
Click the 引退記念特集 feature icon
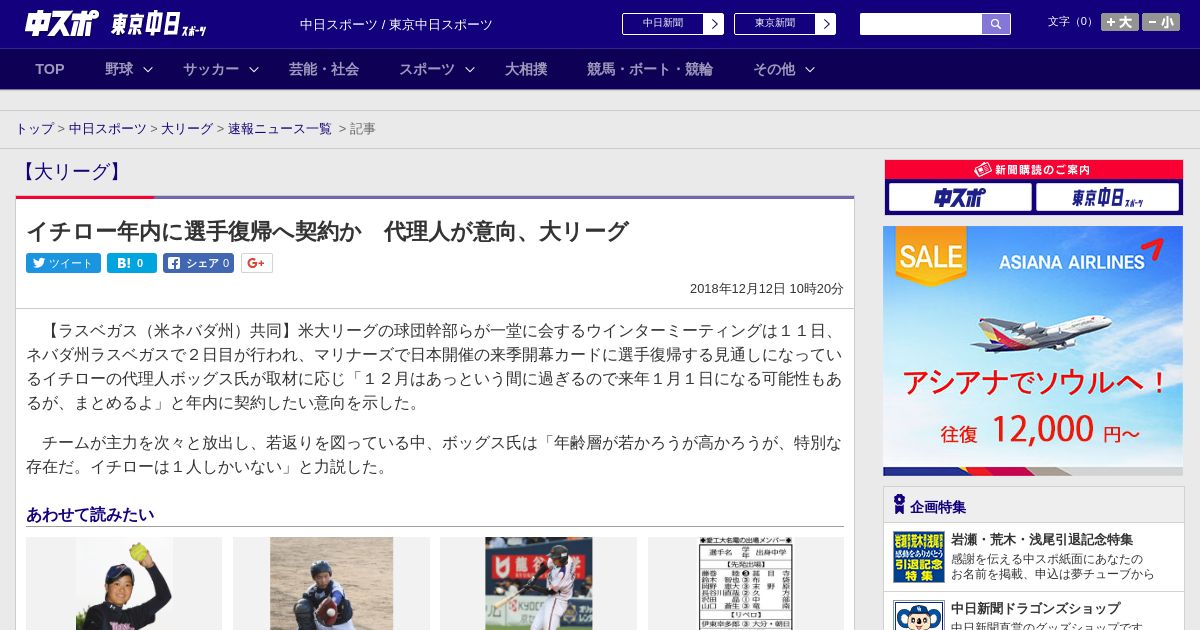pos(919,557)
